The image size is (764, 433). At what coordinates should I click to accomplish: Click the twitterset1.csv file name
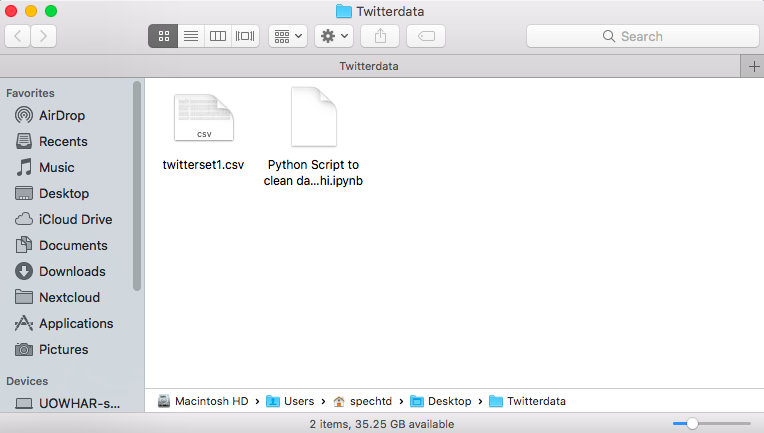[x=203, y=165]
